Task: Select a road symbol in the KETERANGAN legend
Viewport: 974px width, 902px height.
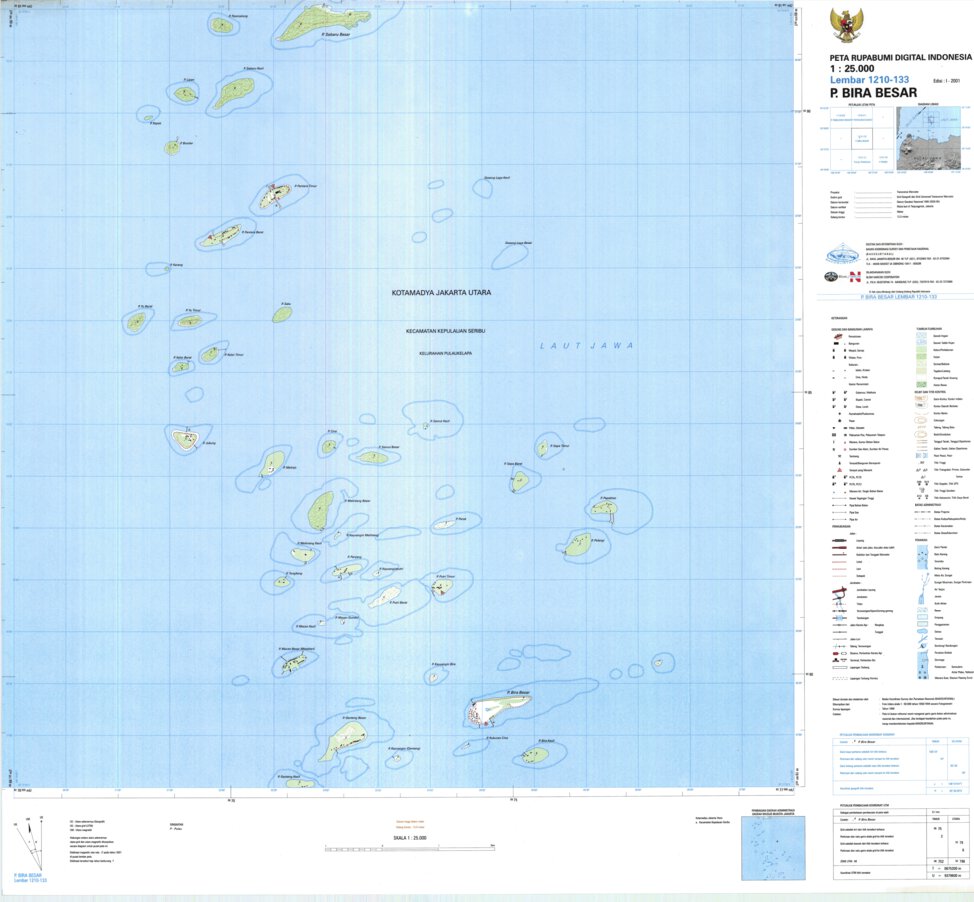Action: click(x=838, y=539)
